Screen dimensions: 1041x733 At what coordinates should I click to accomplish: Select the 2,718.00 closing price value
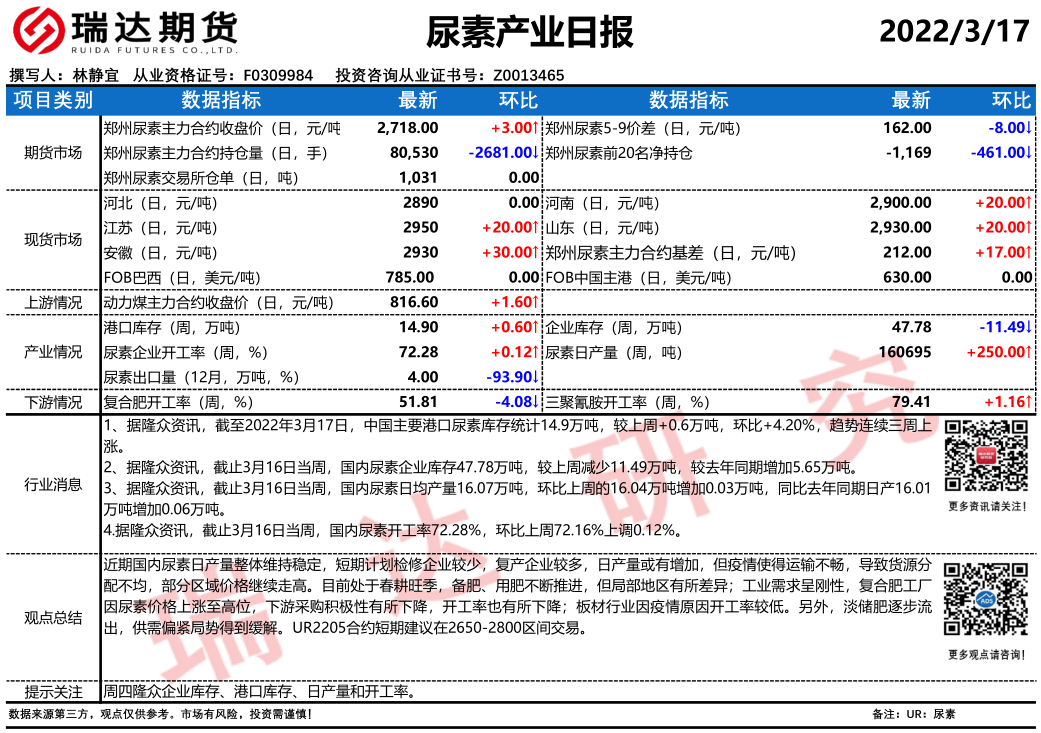[408, 128]
